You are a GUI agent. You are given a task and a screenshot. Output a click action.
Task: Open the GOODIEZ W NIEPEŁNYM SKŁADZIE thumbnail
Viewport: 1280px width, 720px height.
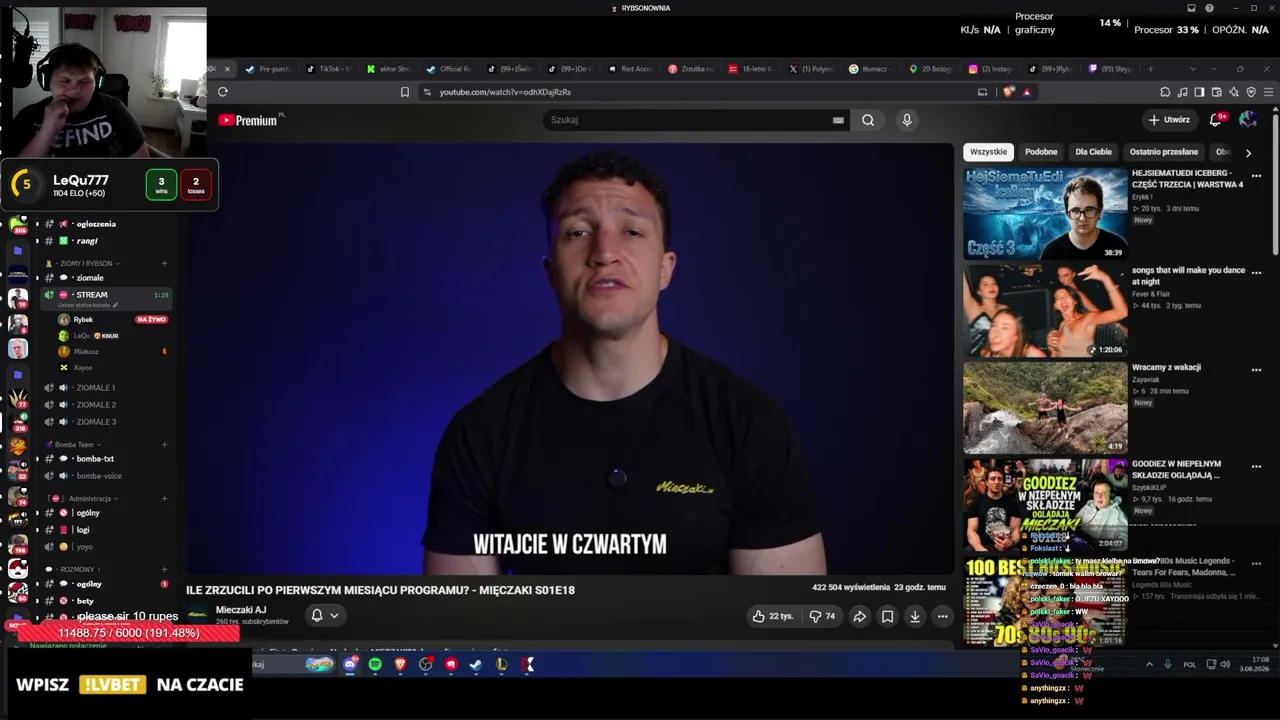click(1045, 505)
